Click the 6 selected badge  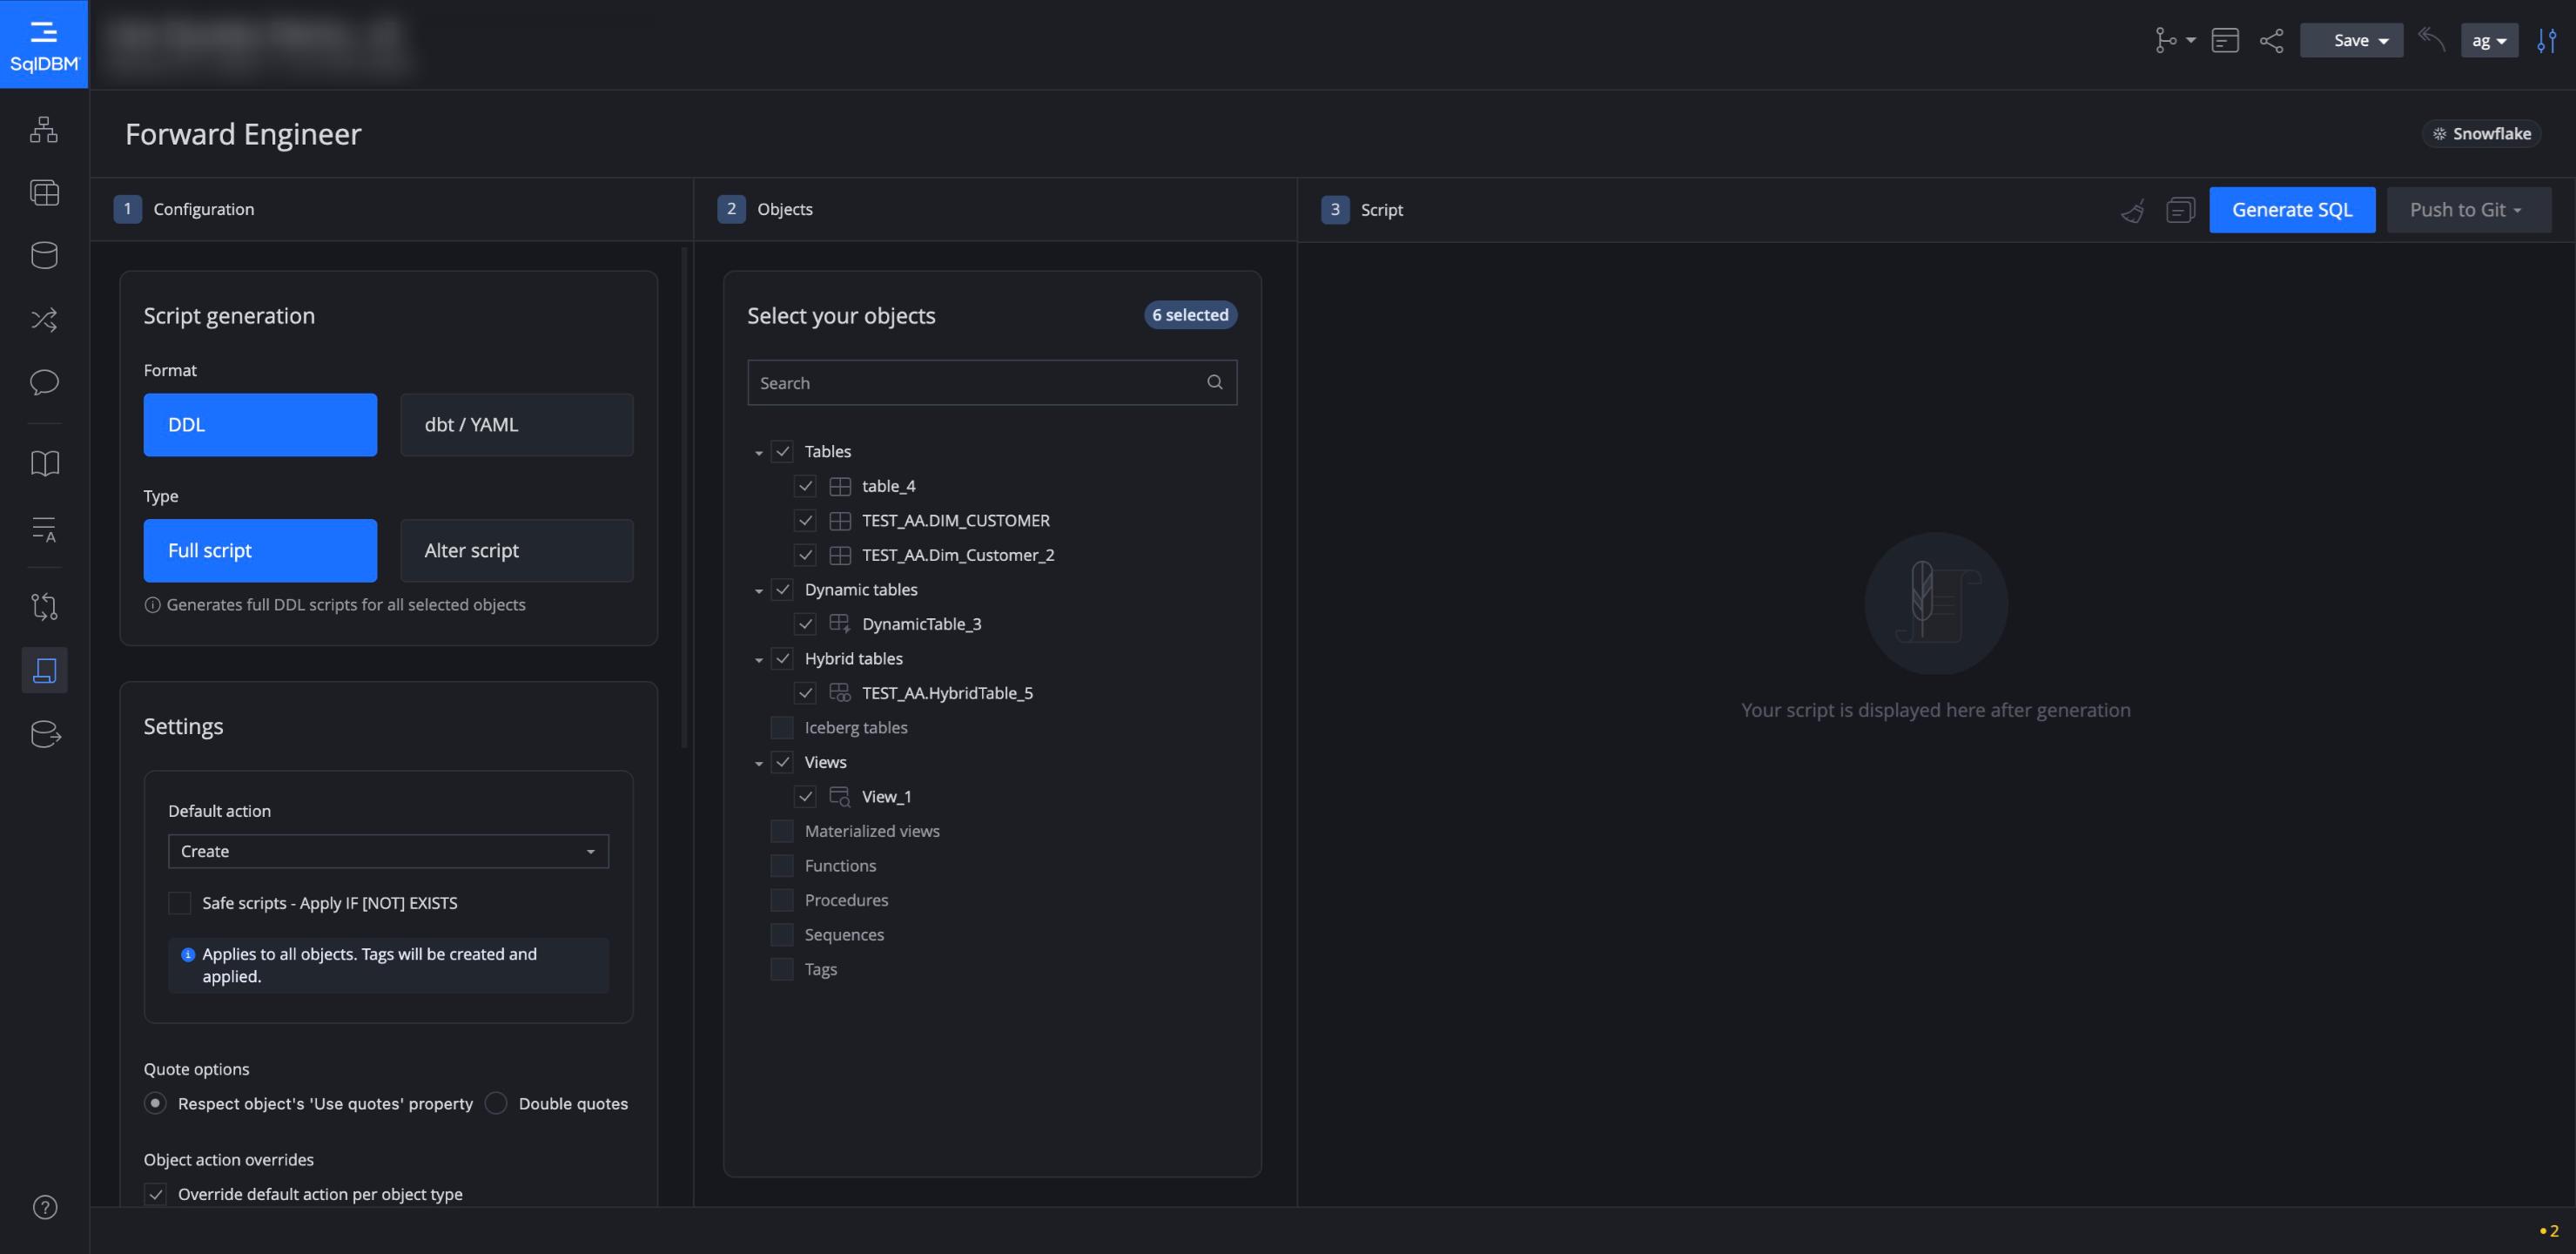1190,315
